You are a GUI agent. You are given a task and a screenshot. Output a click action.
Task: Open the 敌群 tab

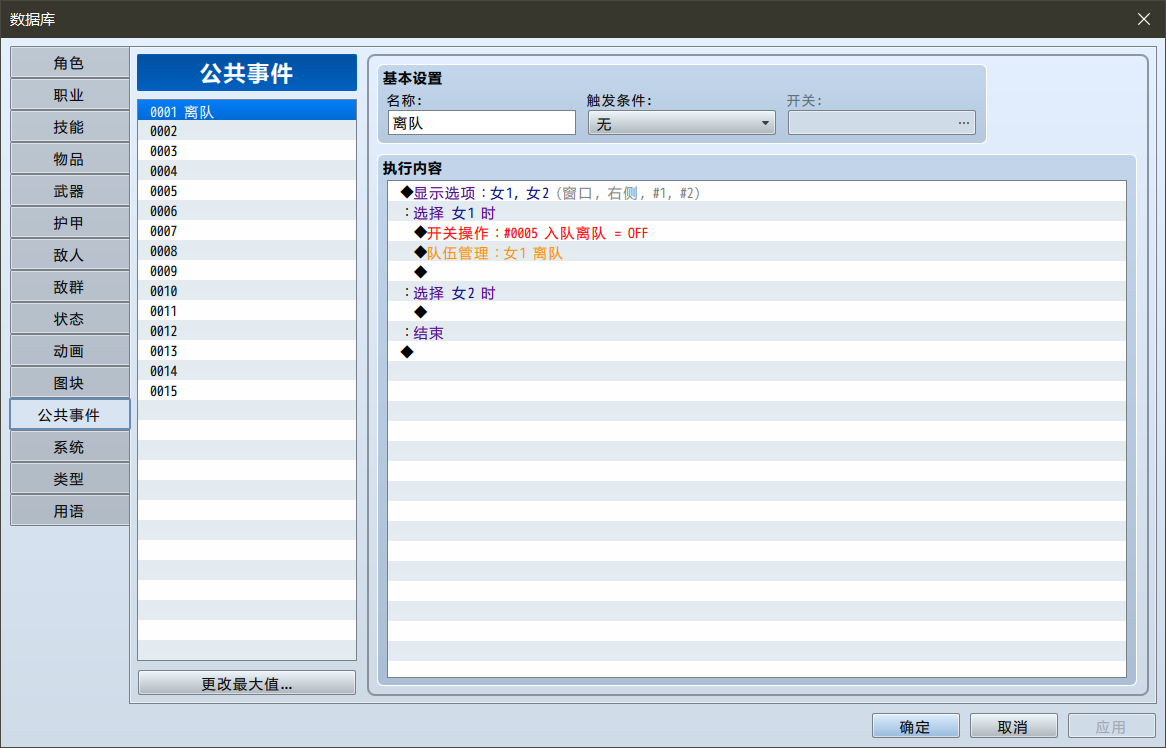69,287
